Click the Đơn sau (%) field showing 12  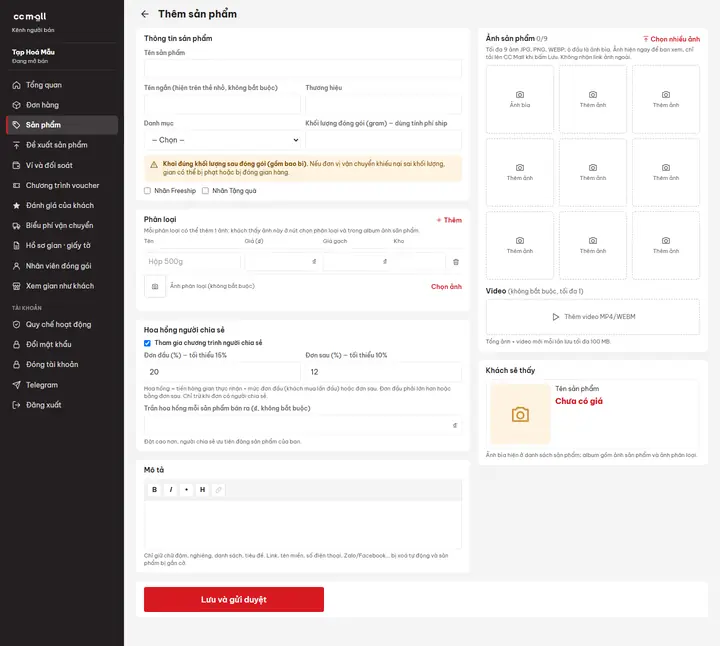coord(383,372)
